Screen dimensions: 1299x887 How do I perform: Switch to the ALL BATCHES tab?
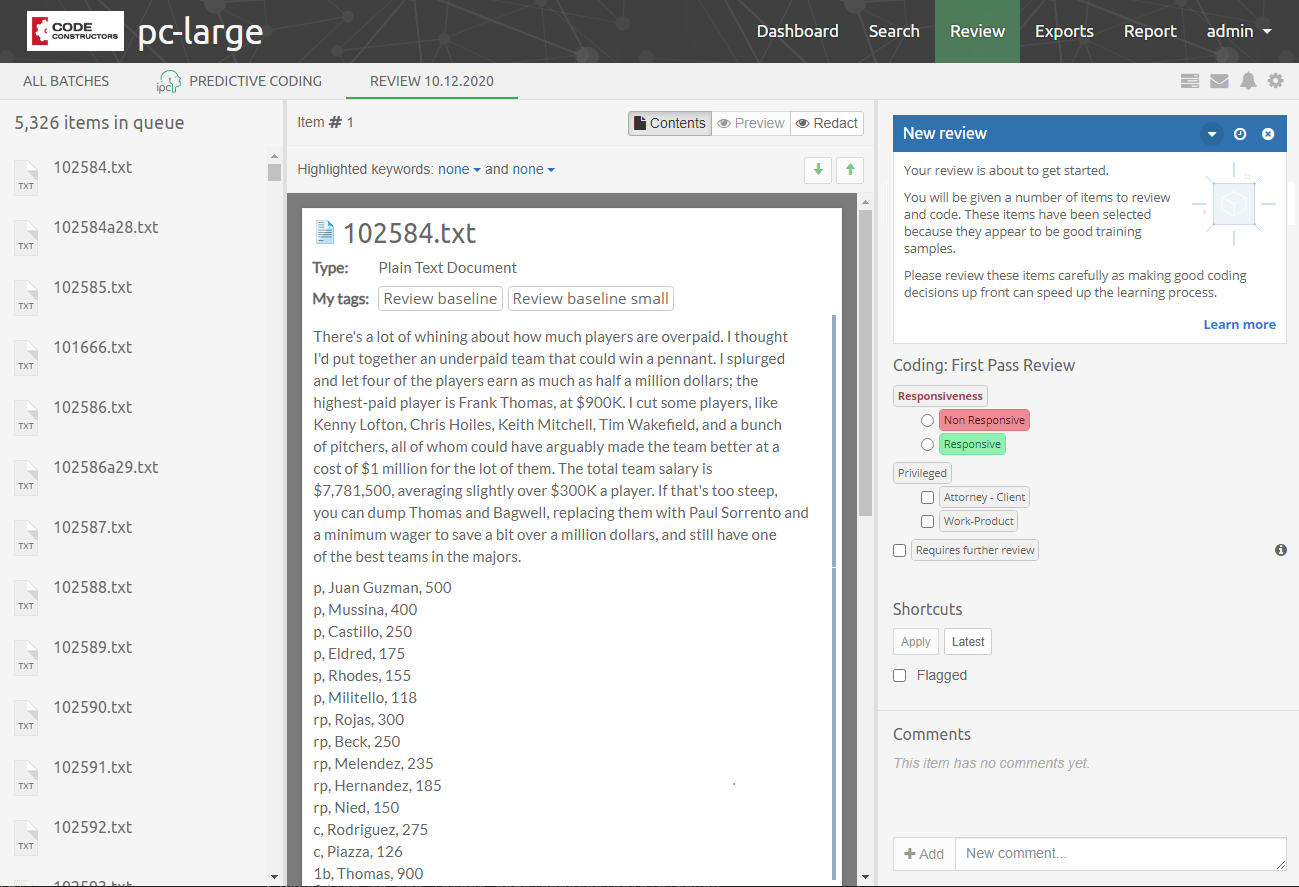coord(66,81)
